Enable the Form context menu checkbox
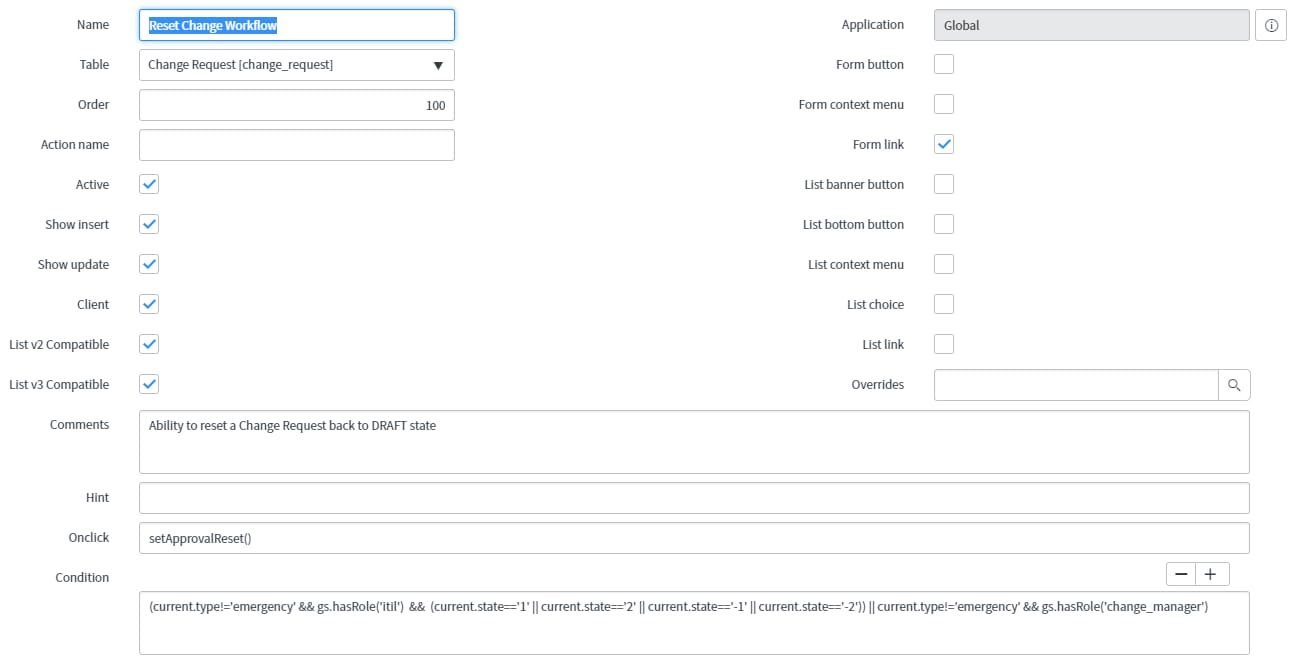Image resolution: width=1294 pixels, height=661 pixels. coord(944,104)
